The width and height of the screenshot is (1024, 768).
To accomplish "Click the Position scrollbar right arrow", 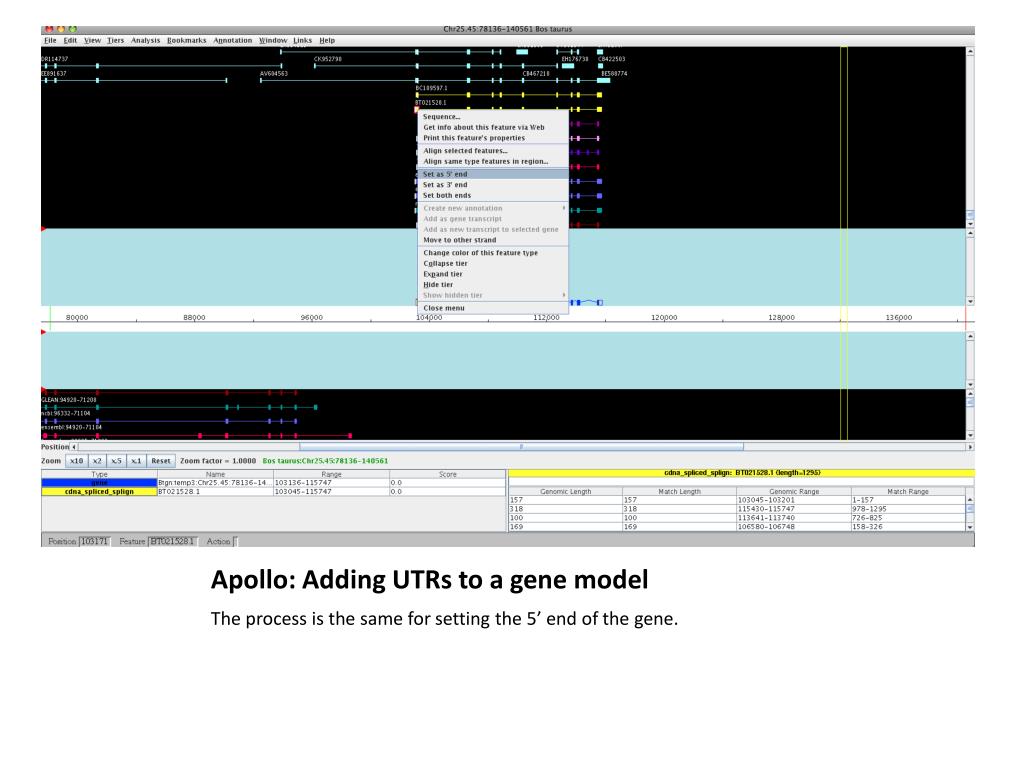I will click(970, 447).
